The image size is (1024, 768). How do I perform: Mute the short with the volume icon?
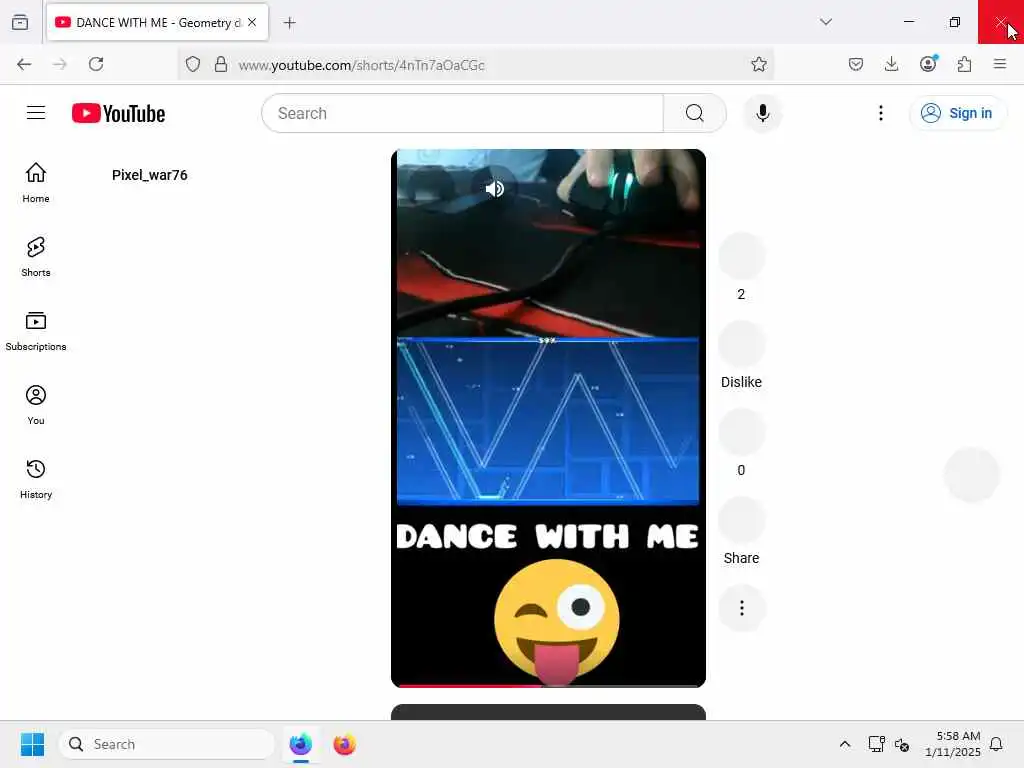pyautogui.click(x=494, y=189)
